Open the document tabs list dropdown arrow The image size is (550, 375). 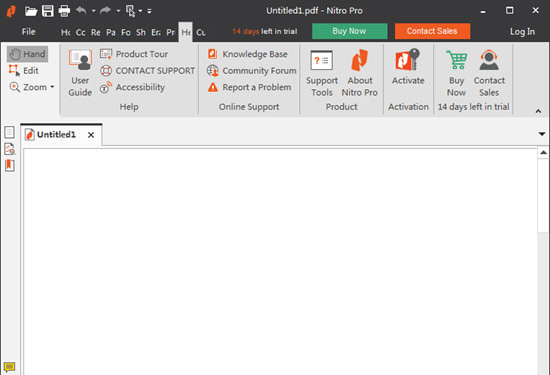[x=542, y=134]
